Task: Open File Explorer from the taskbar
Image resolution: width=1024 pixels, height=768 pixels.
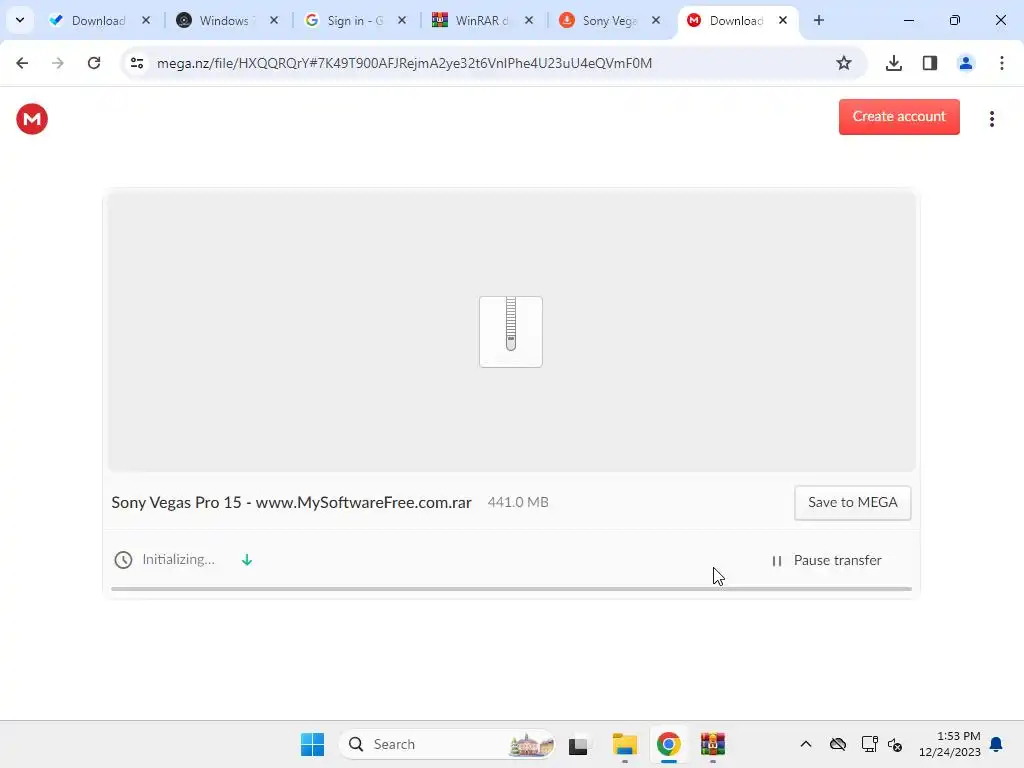Action: pyautogui.click(x=624, y=744)
